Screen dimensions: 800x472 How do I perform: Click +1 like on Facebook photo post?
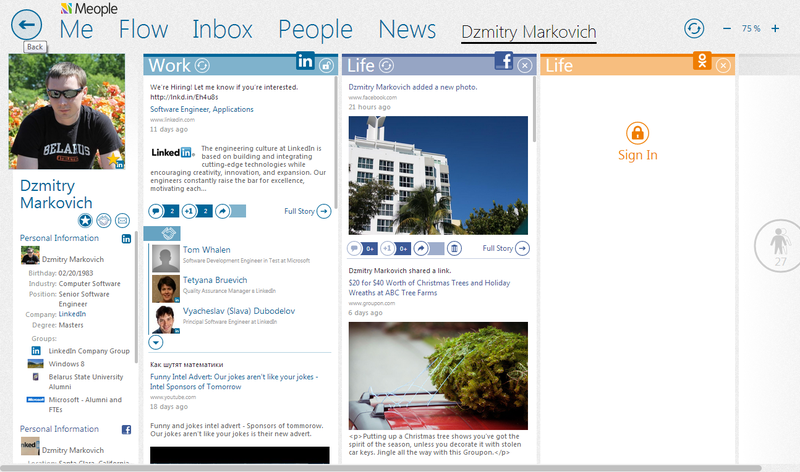pyautogui.click(x=387, y=249)
